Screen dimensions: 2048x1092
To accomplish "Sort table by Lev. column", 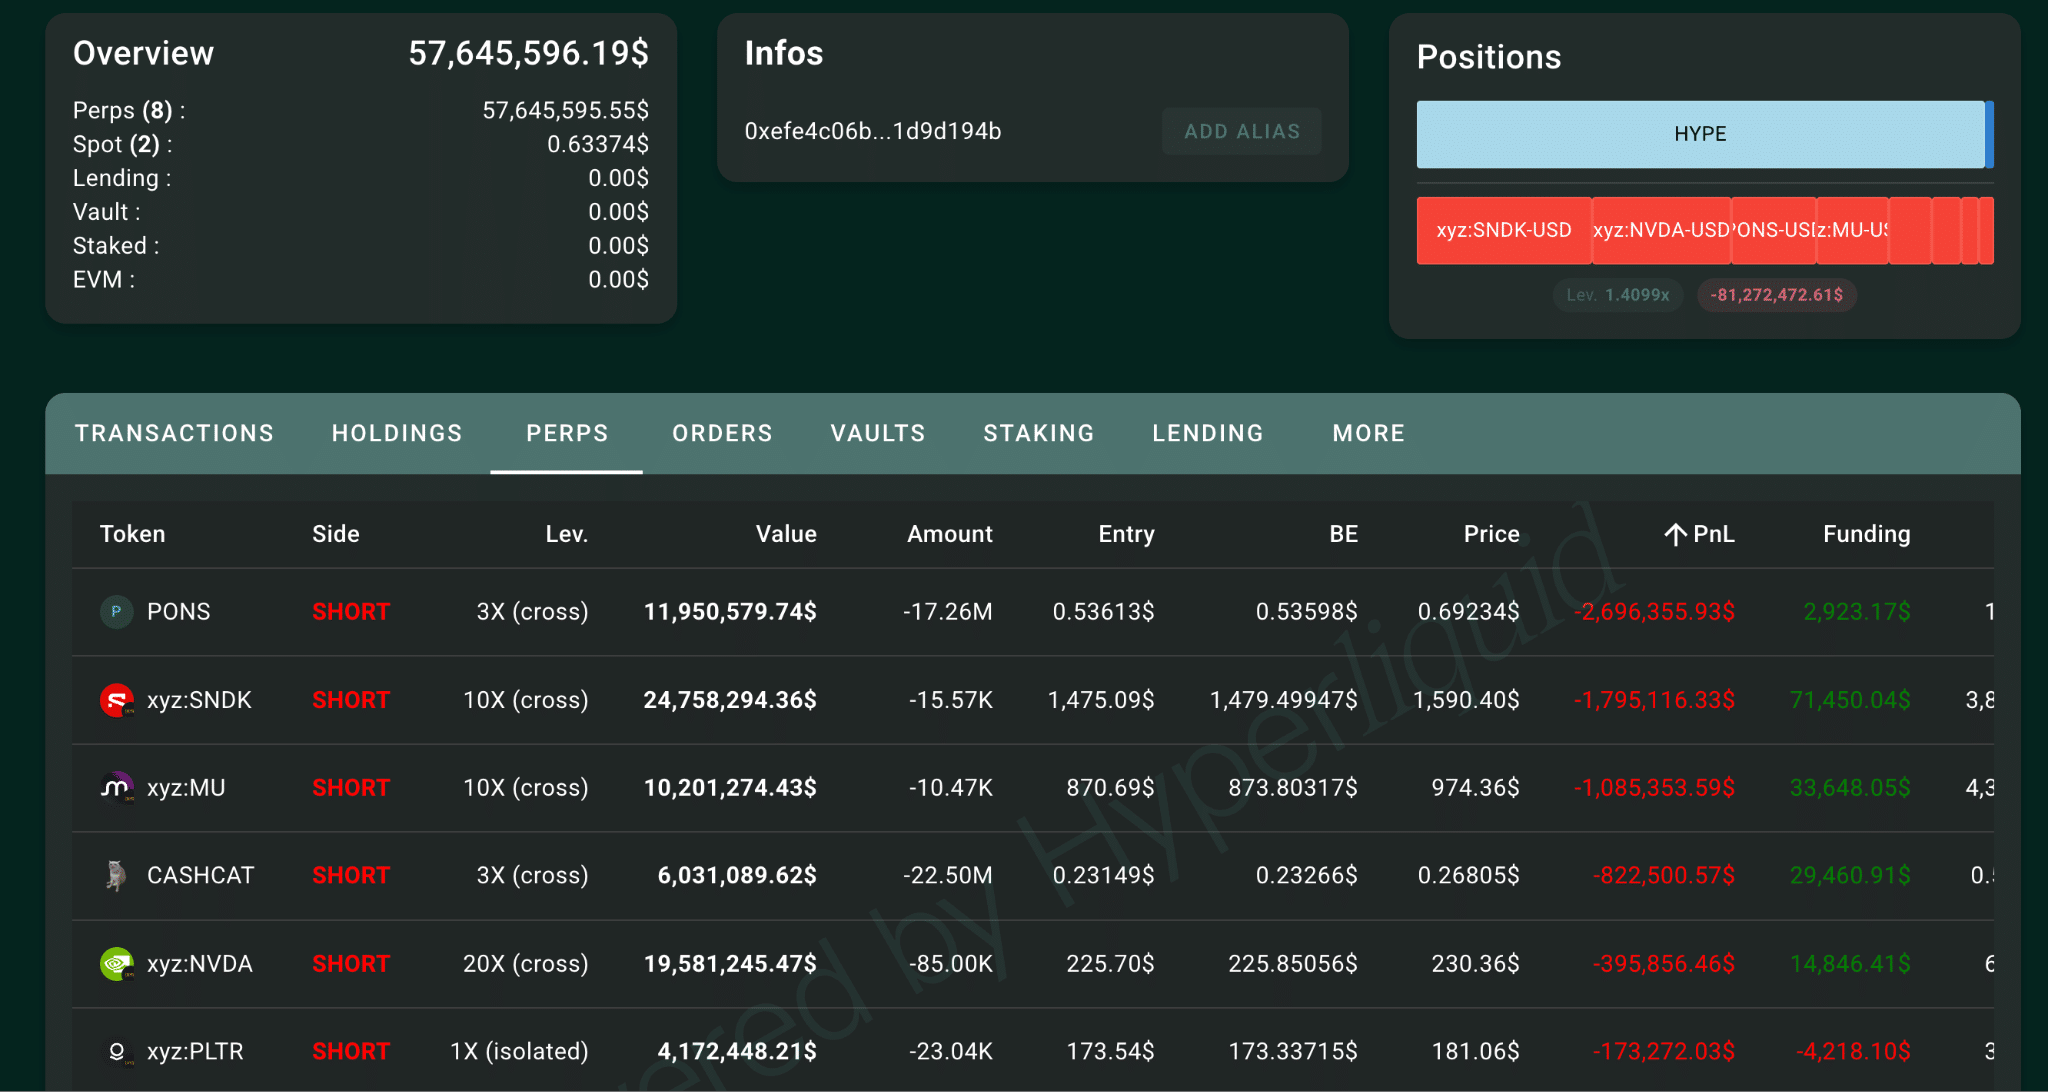I will 567,534.
